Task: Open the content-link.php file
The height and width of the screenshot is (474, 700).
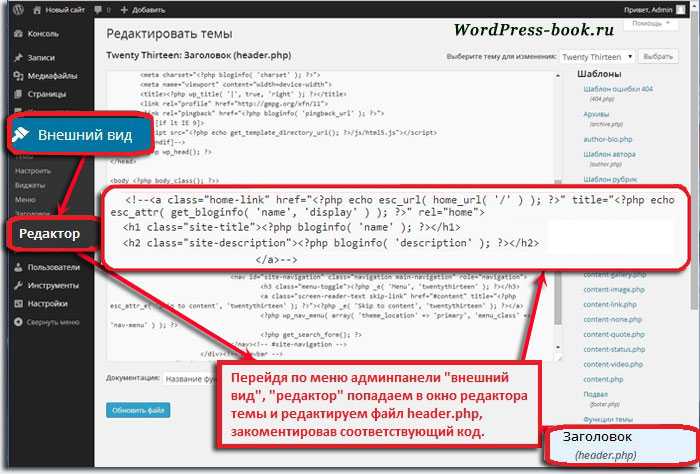Action: 610,304
